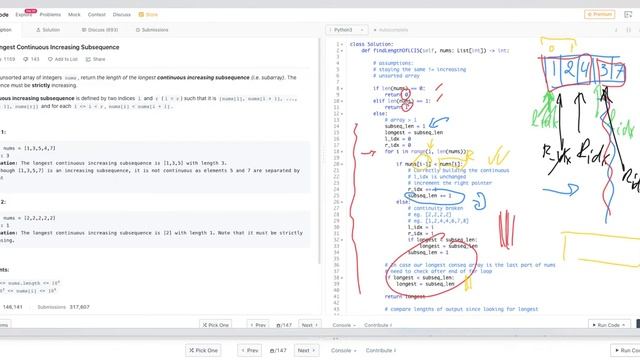Collapse code fold arrow on line 2
The height and width of the screenshot is (360, 640).
tap(342, 51)
